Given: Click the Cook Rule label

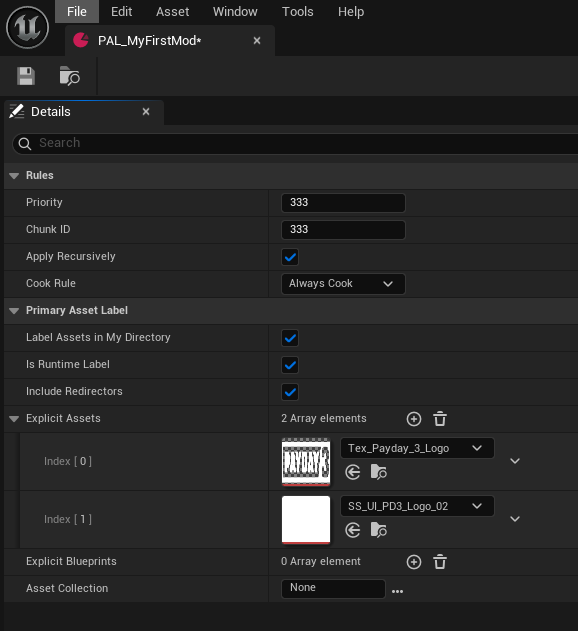Looking at the screenshot, I should pos(51,283).
